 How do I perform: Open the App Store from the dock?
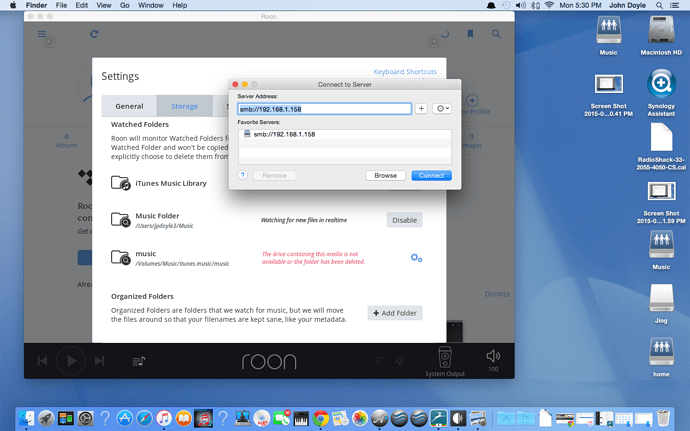click(x=125, y=418)
